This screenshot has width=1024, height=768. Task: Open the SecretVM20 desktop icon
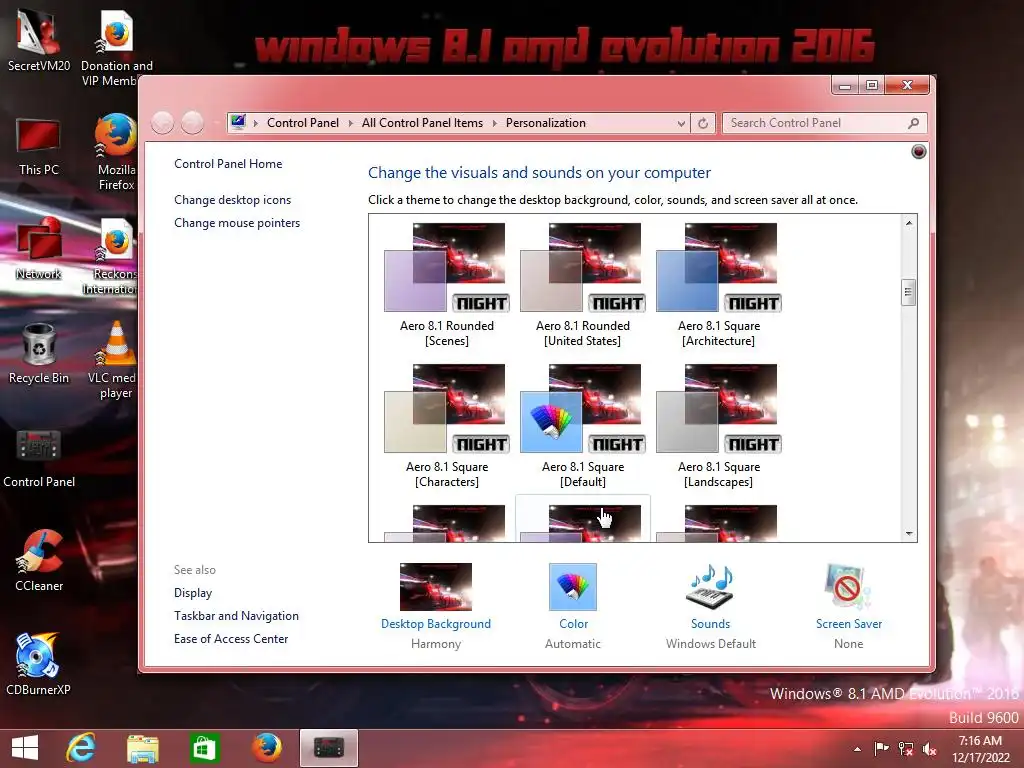(39, 39)
